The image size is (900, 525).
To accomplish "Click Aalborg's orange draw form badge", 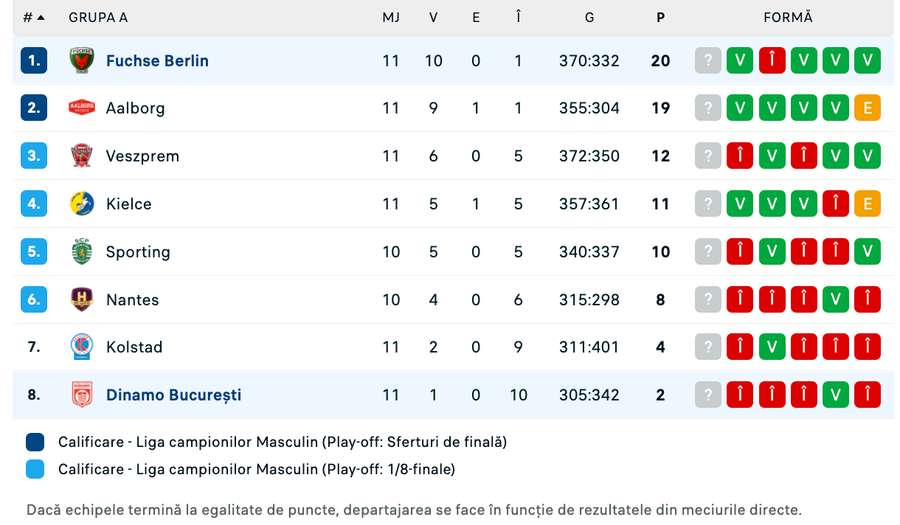I will pos(868,108).
